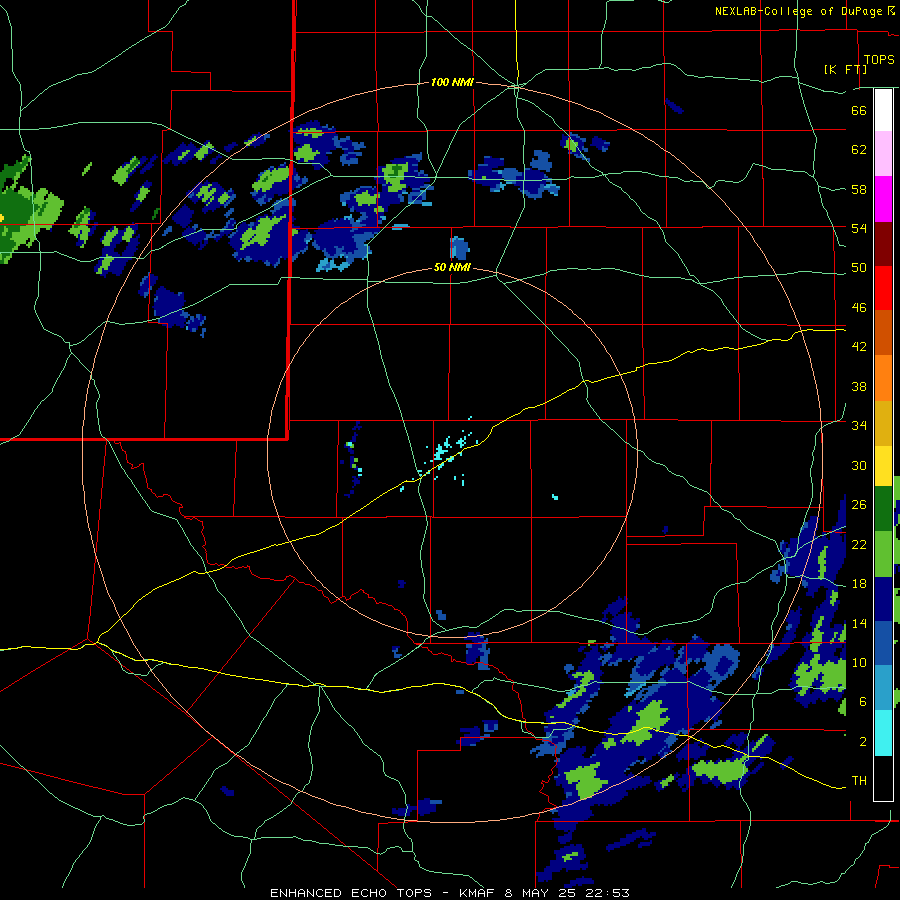
Task: Select the 42 legend value
Action: [x=859, y=347]
